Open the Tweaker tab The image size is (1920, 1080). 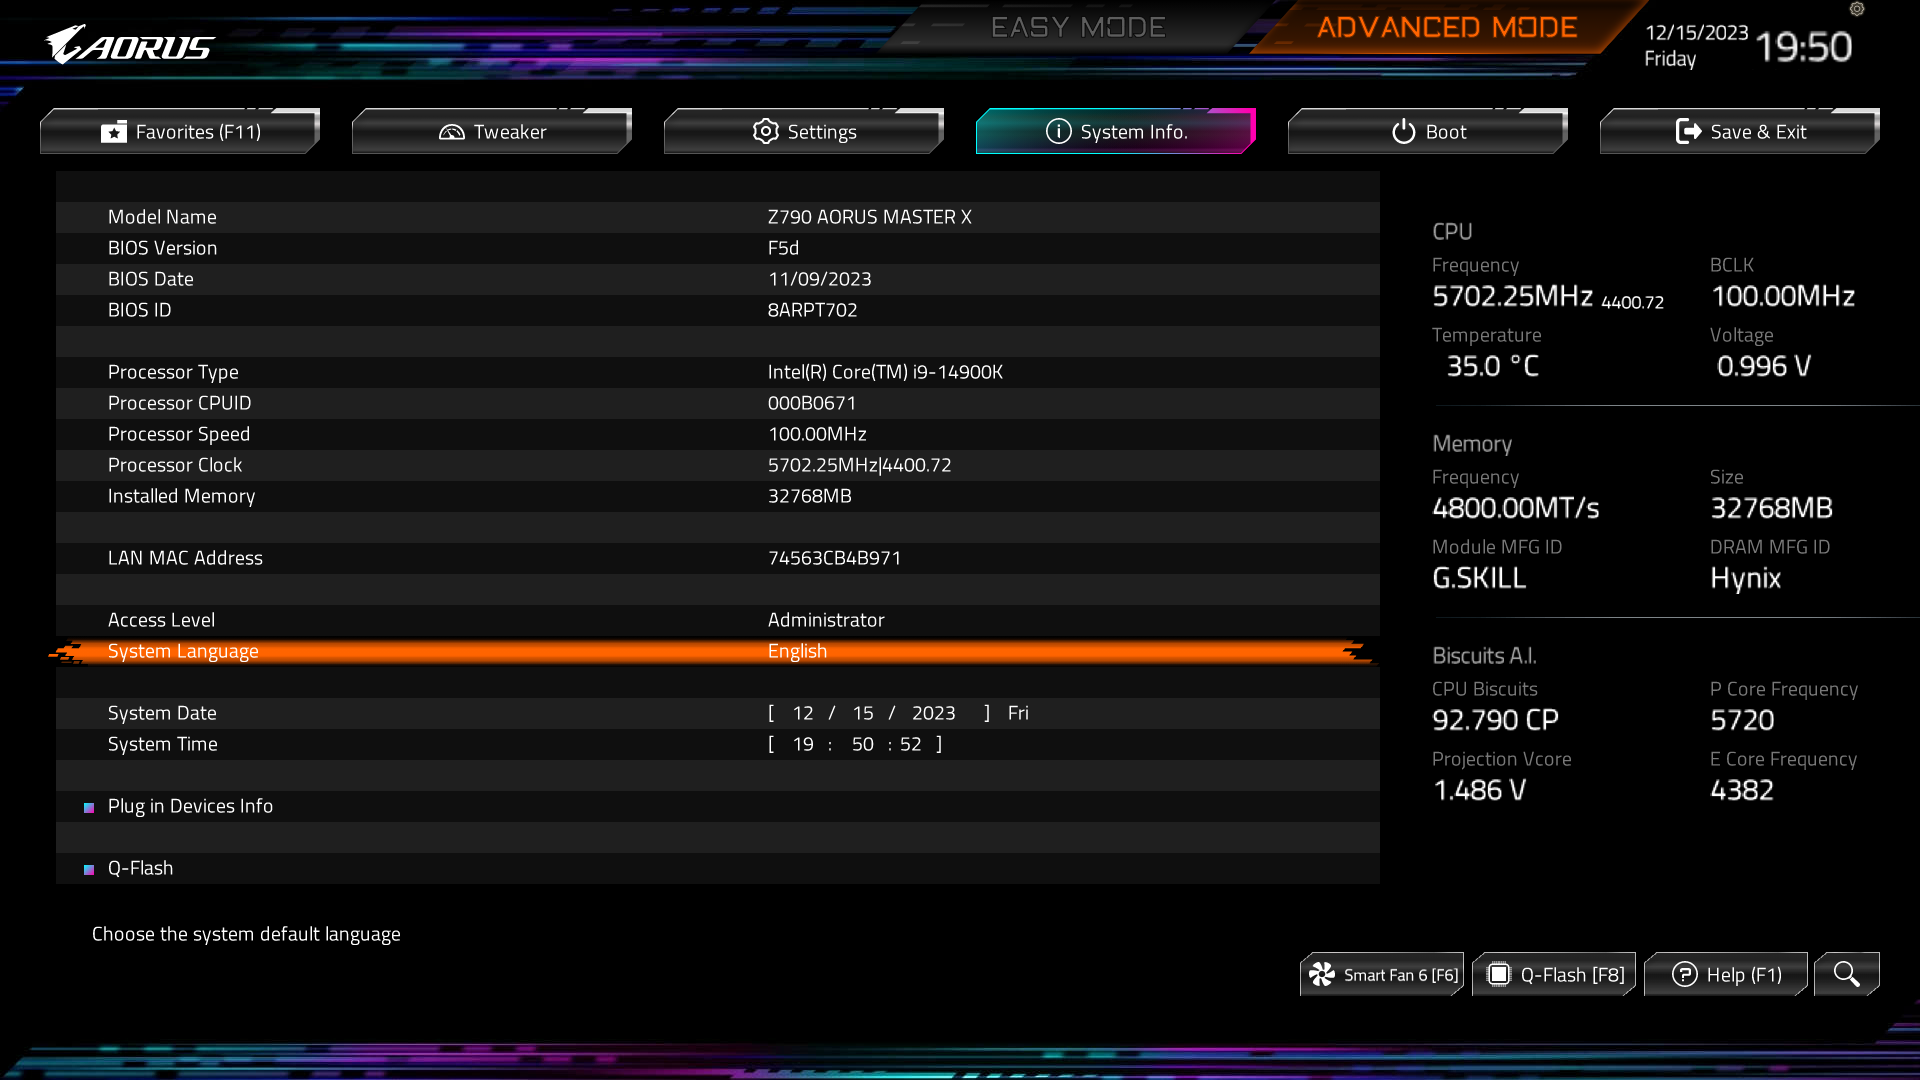(x=492, y=131)
